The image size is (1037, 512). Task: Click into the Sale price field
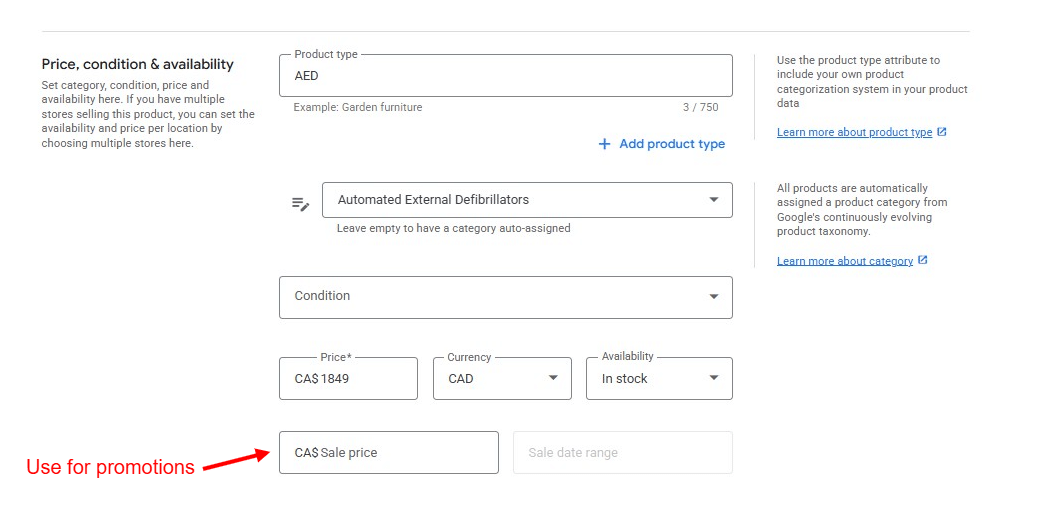point(388,453)
